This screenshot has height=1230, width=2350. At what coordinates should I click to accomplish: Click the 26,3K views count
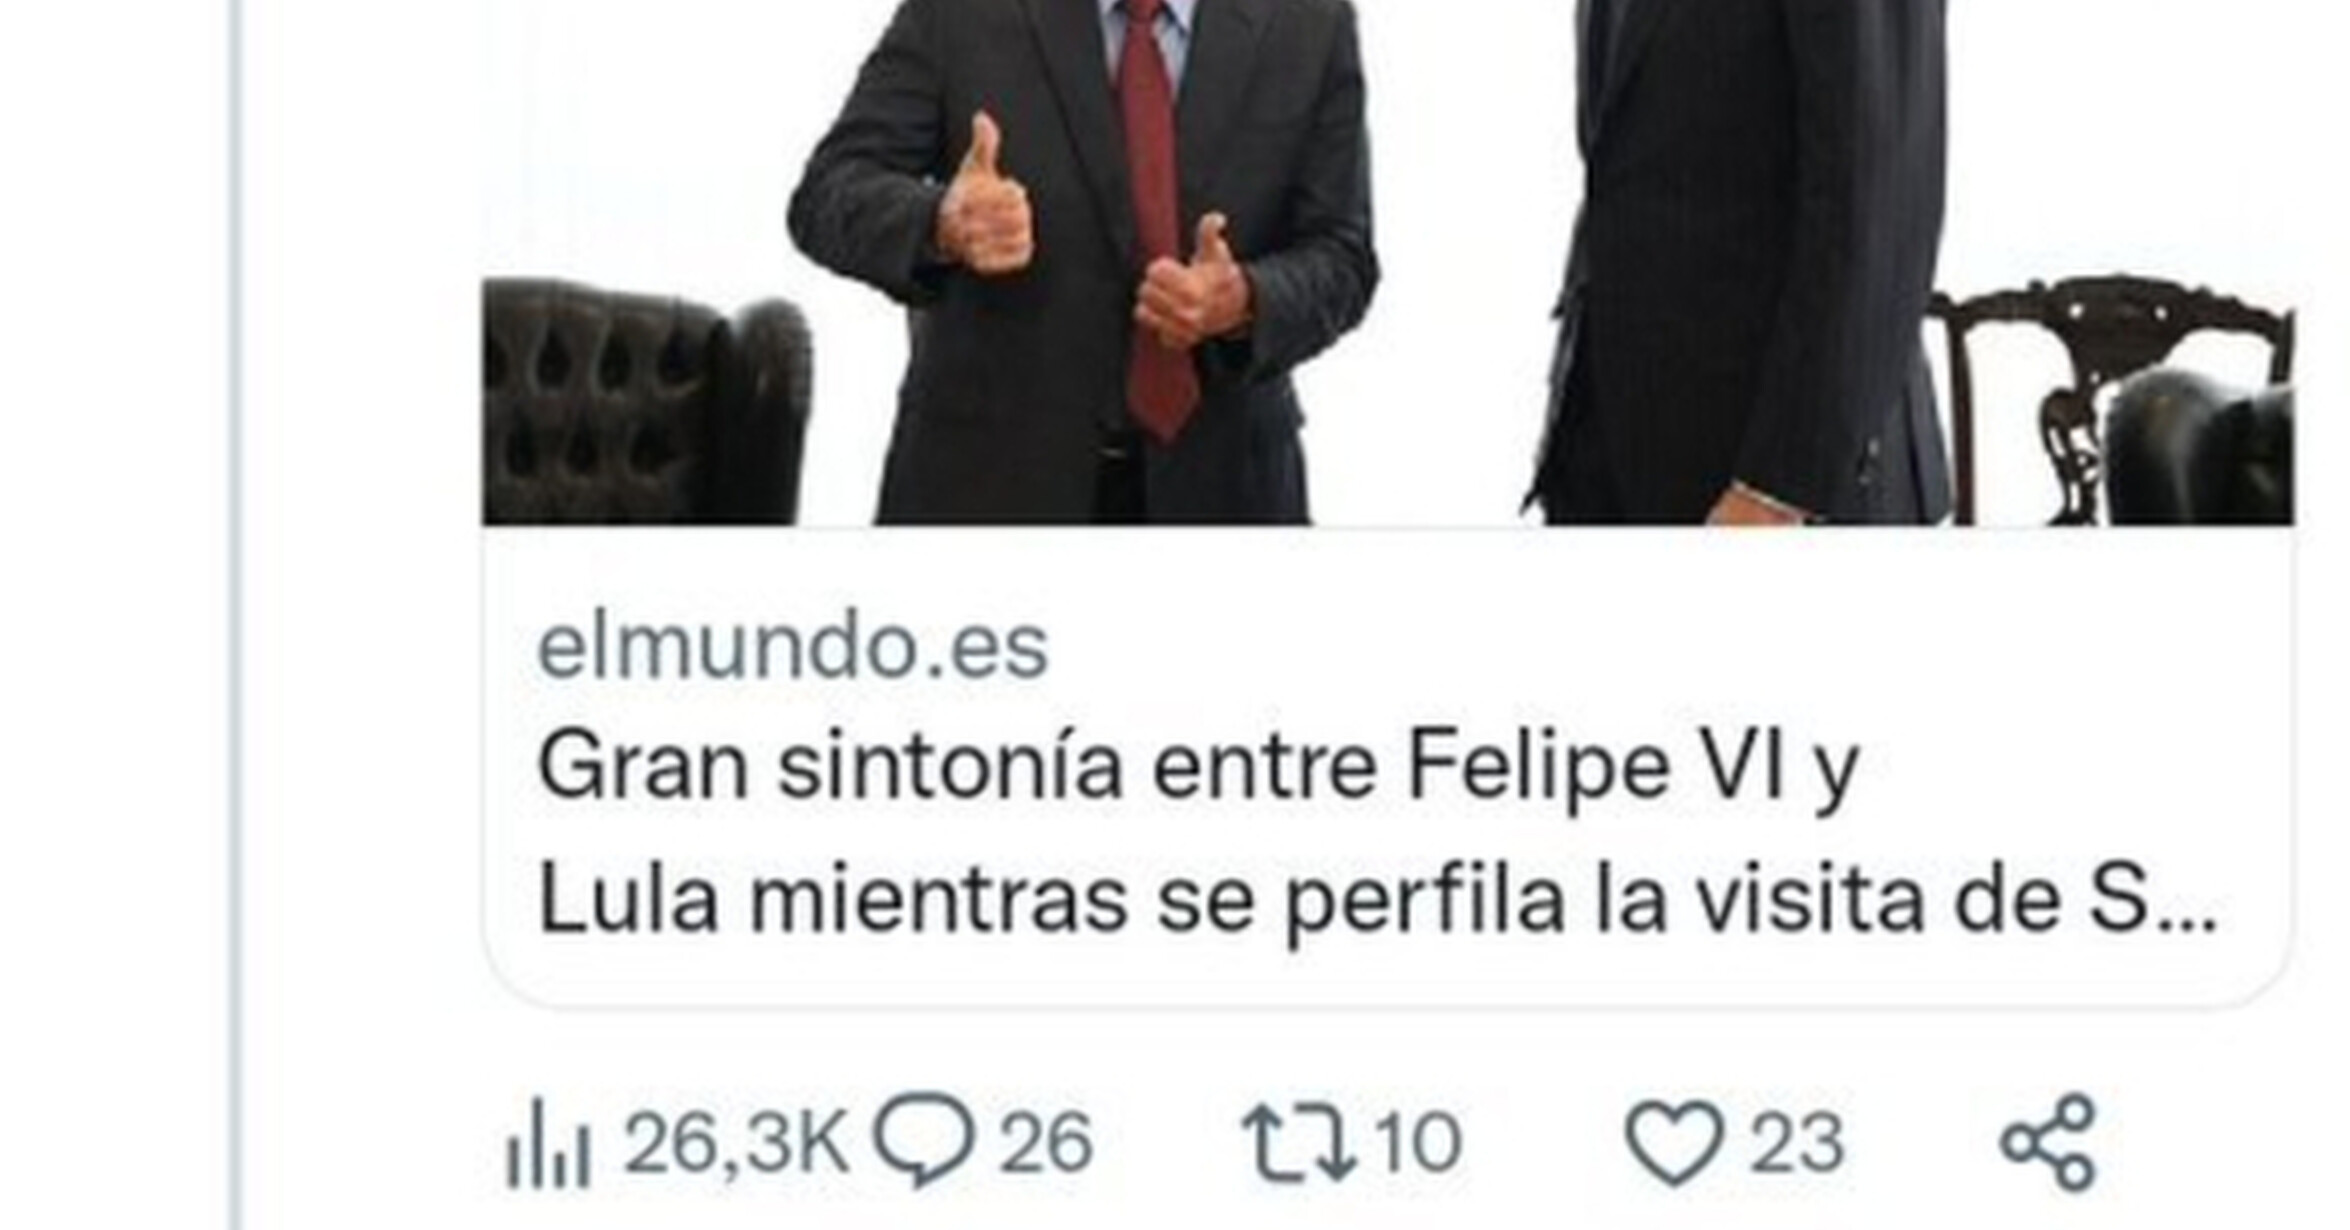[736, 1142]
